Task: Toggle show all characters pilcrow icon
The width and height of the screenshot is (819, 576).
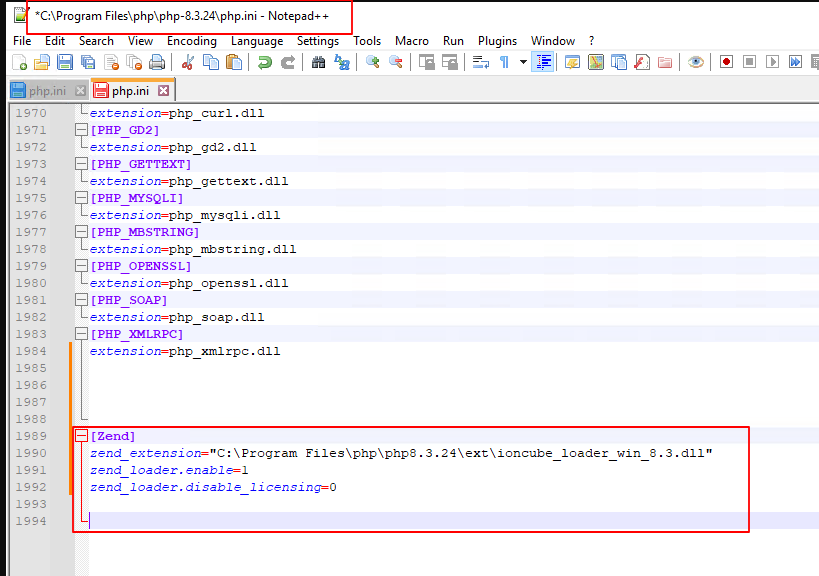Action: pyautogui.click(x=505, y=62)
